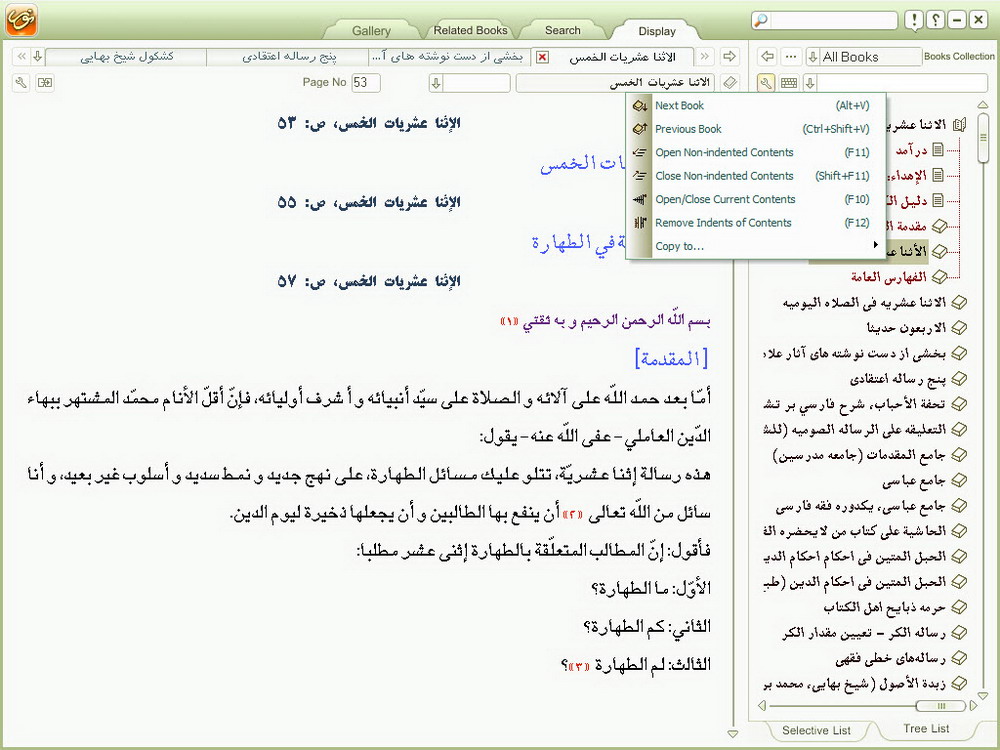Click the book icon beside الاربعون حديثا
Screen dimensions: 1000x750
(x=959, y=328)
